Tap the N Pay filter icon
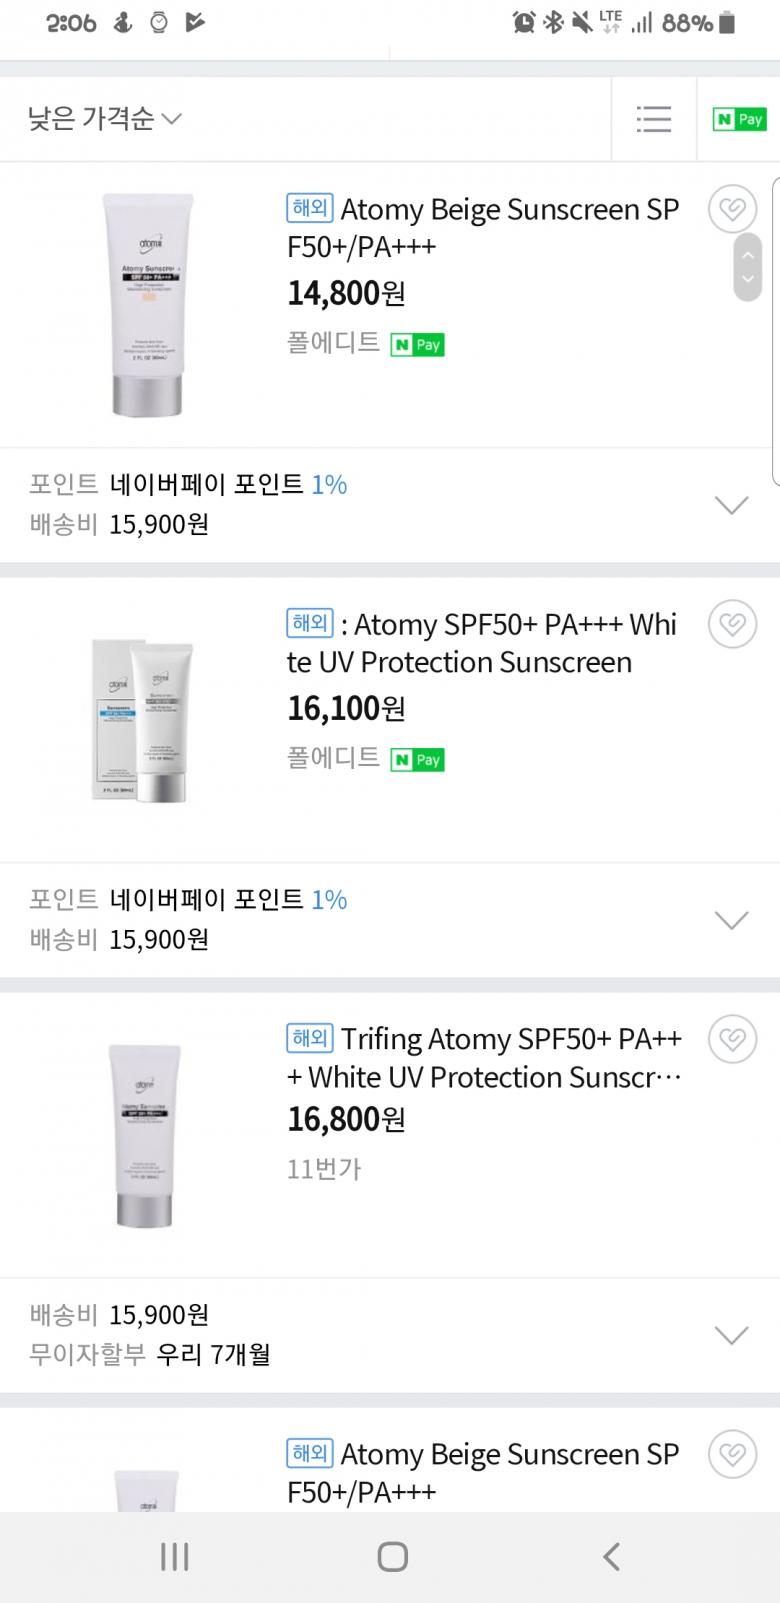The image size is (780, 1603). point(739,119)
